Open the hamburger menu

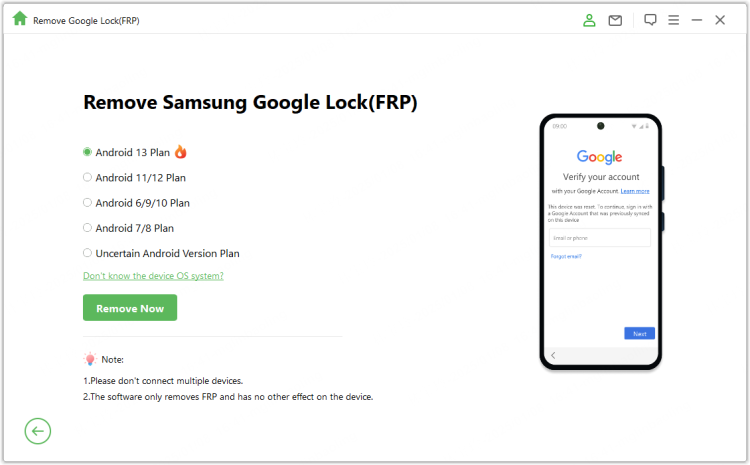tap(673, 20)
